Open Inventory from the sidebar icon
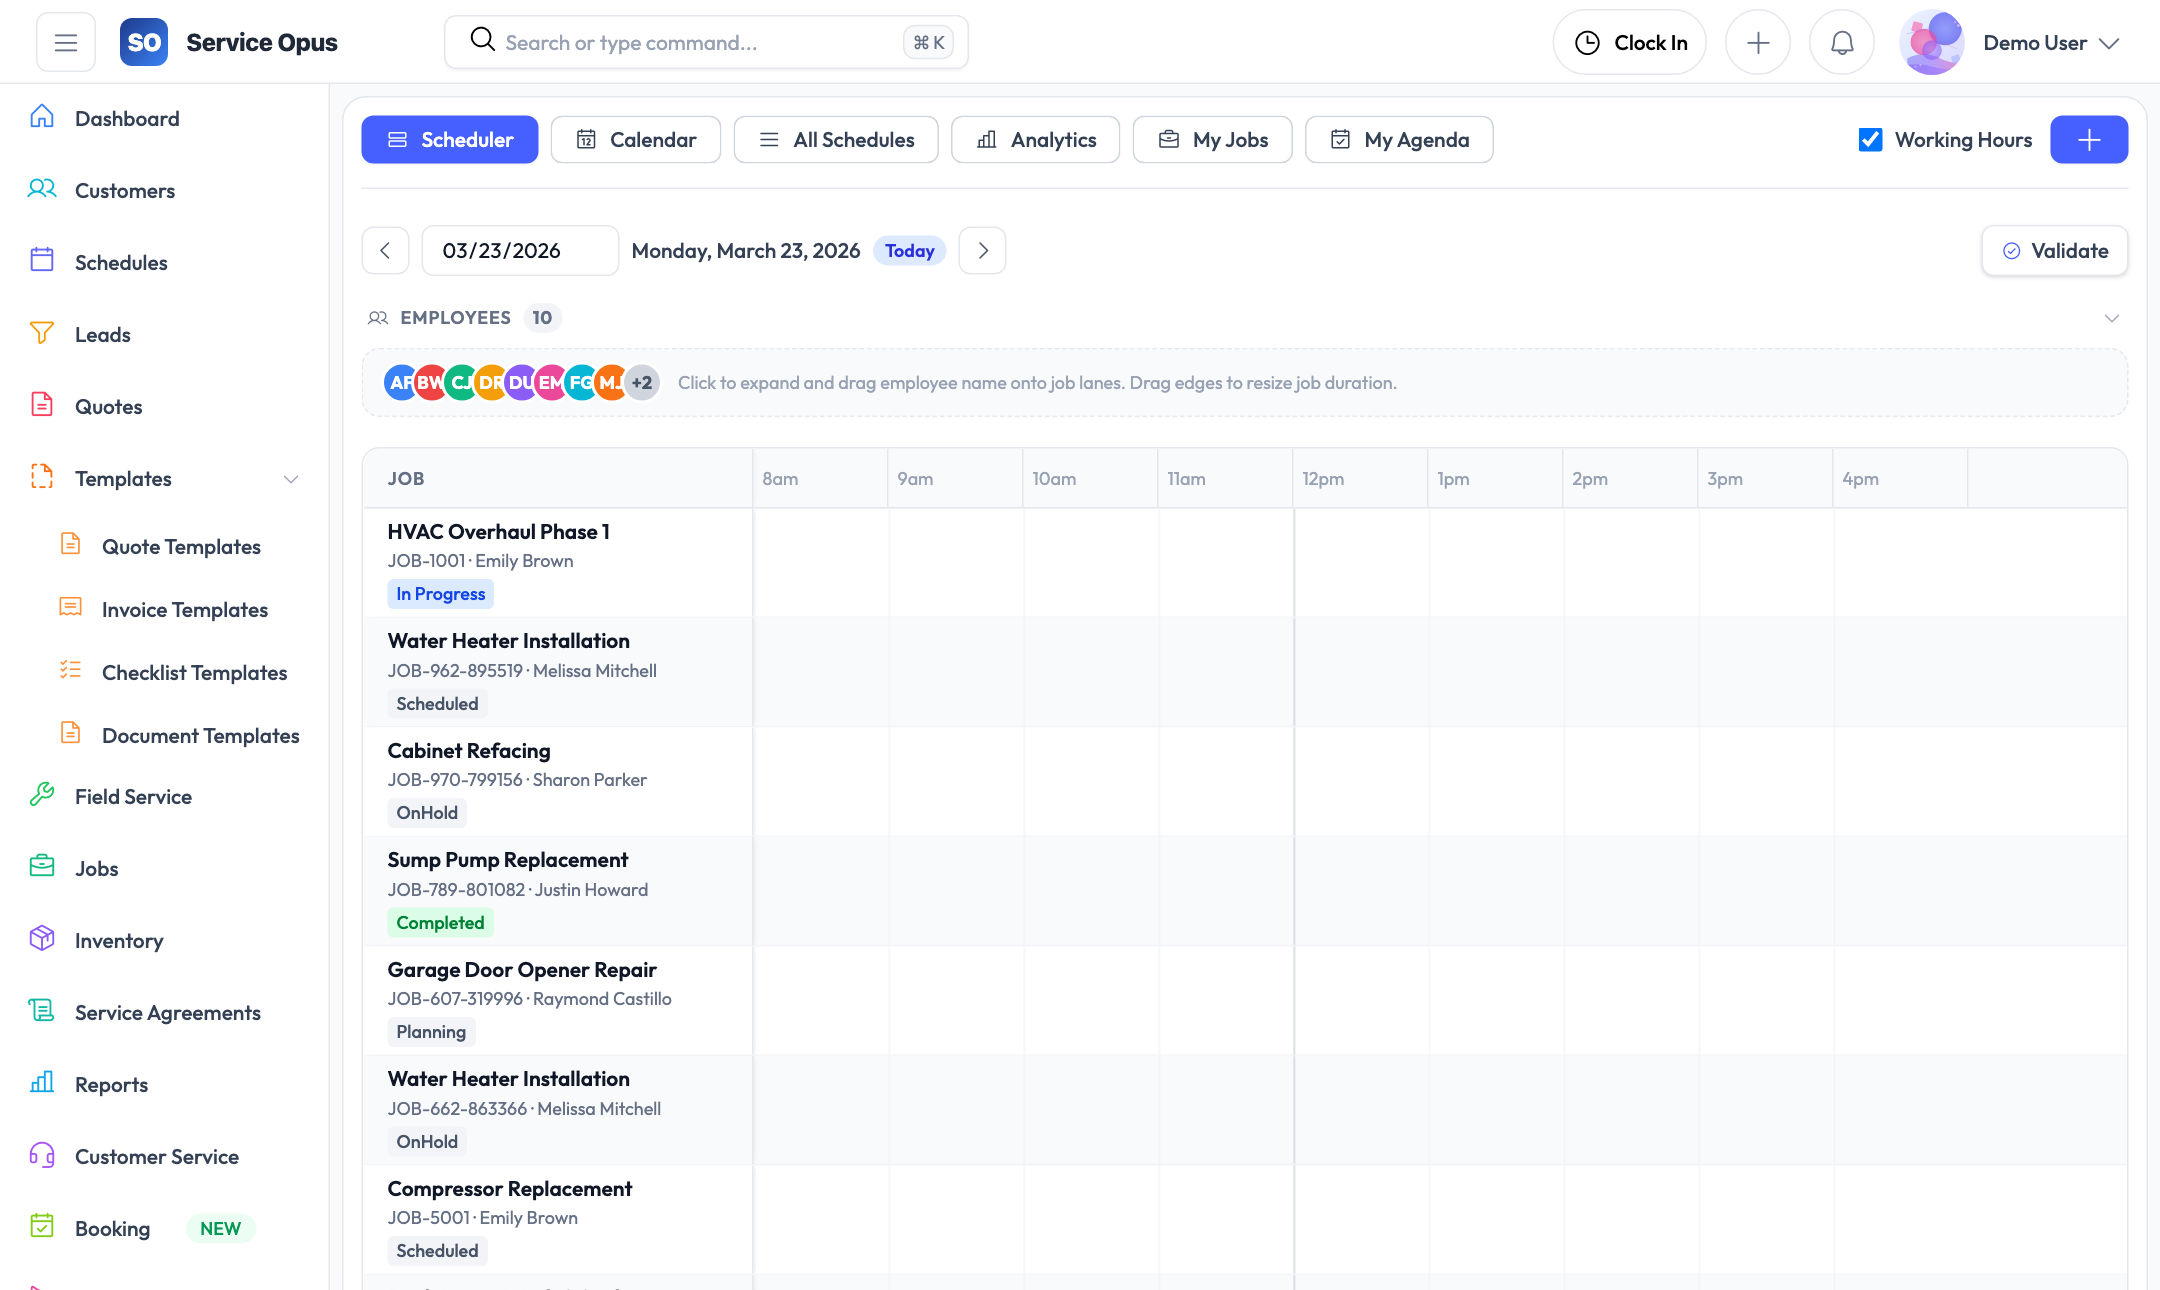2160x1290 pixels. point(41,940)
